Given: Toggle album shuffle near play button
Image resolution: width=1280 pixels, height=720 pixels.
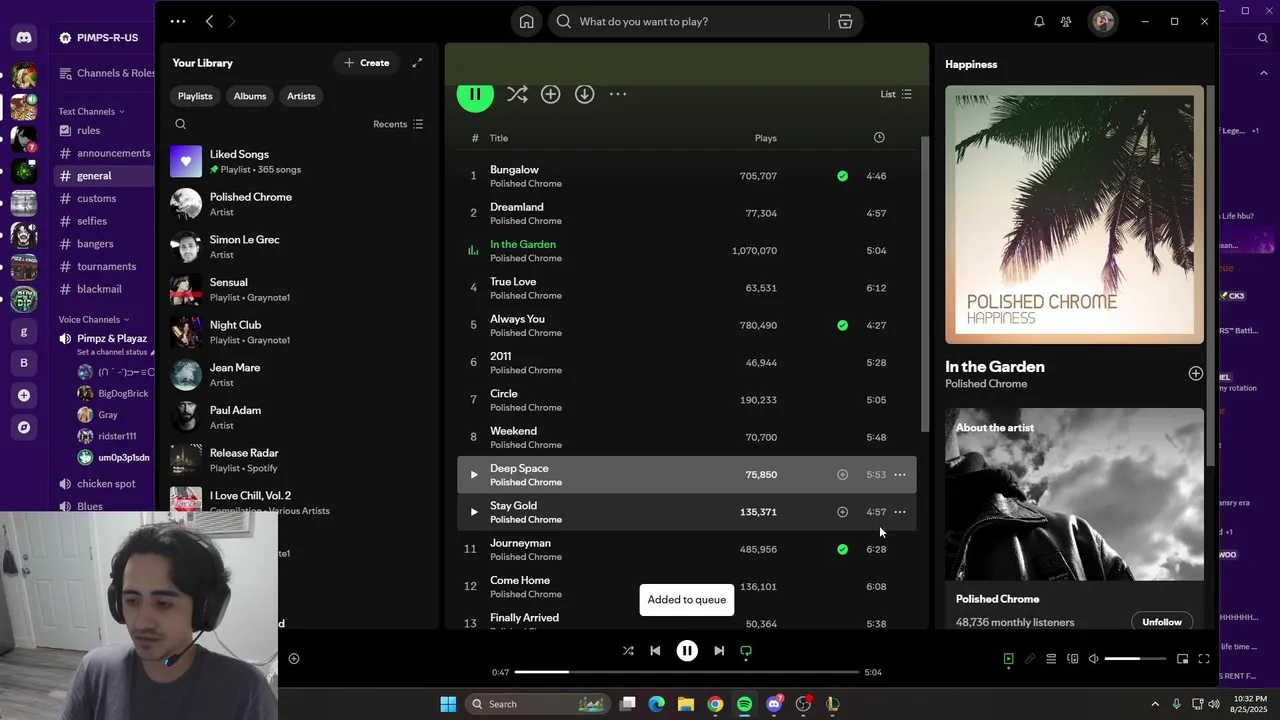Looking at the screenshot, I should [517, 94].
